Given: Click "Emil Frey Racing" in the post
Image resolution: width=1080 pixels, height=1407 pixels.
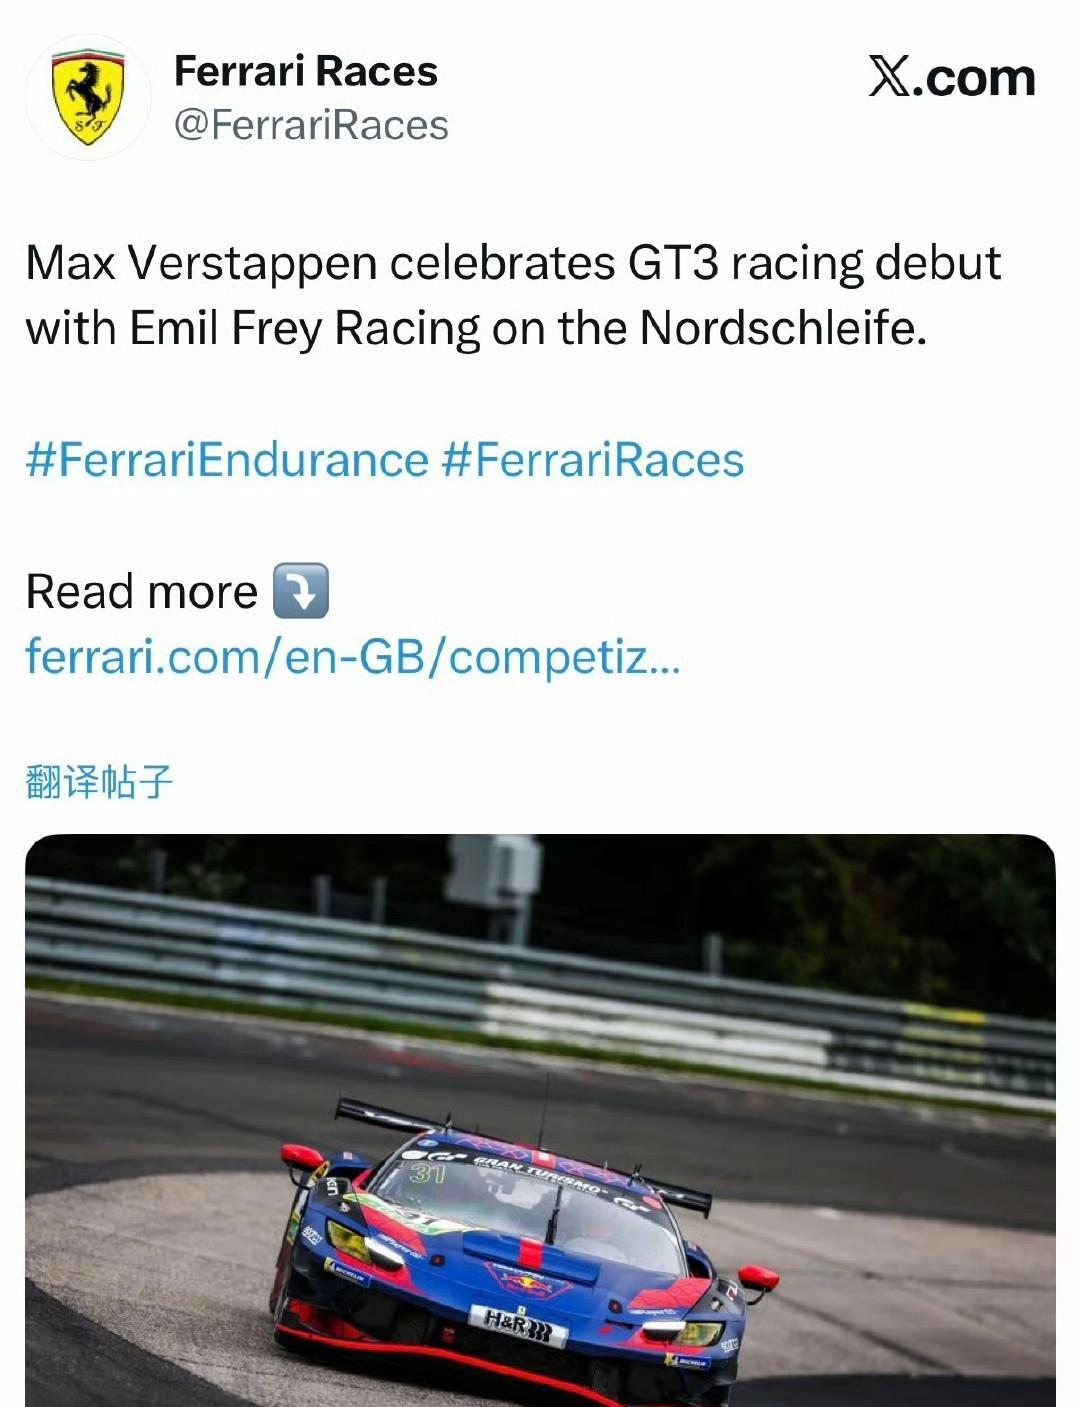Looking at the screenshot, I should coord(305,328).
